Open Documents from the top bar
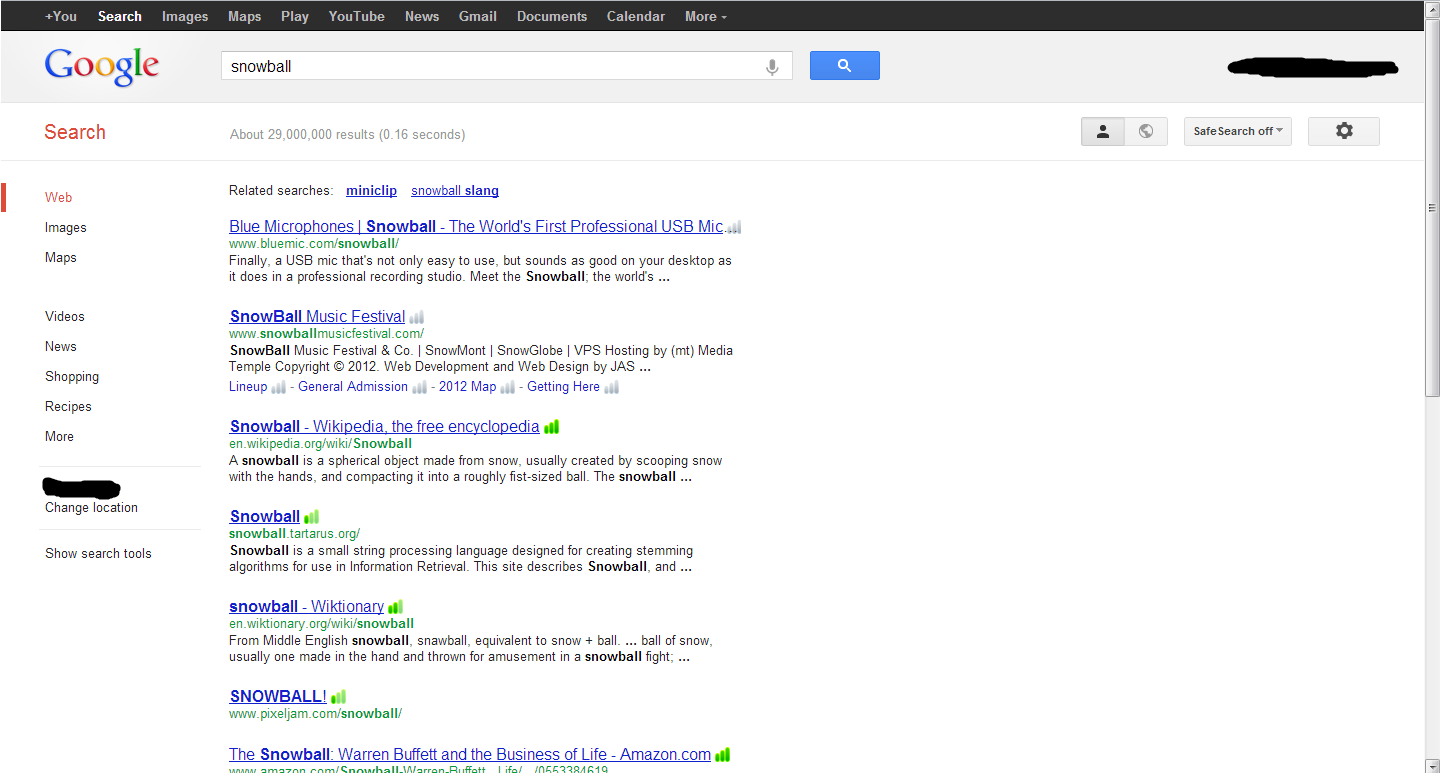This screenshot has height=773, width=1440. click(x=552, y=16)
